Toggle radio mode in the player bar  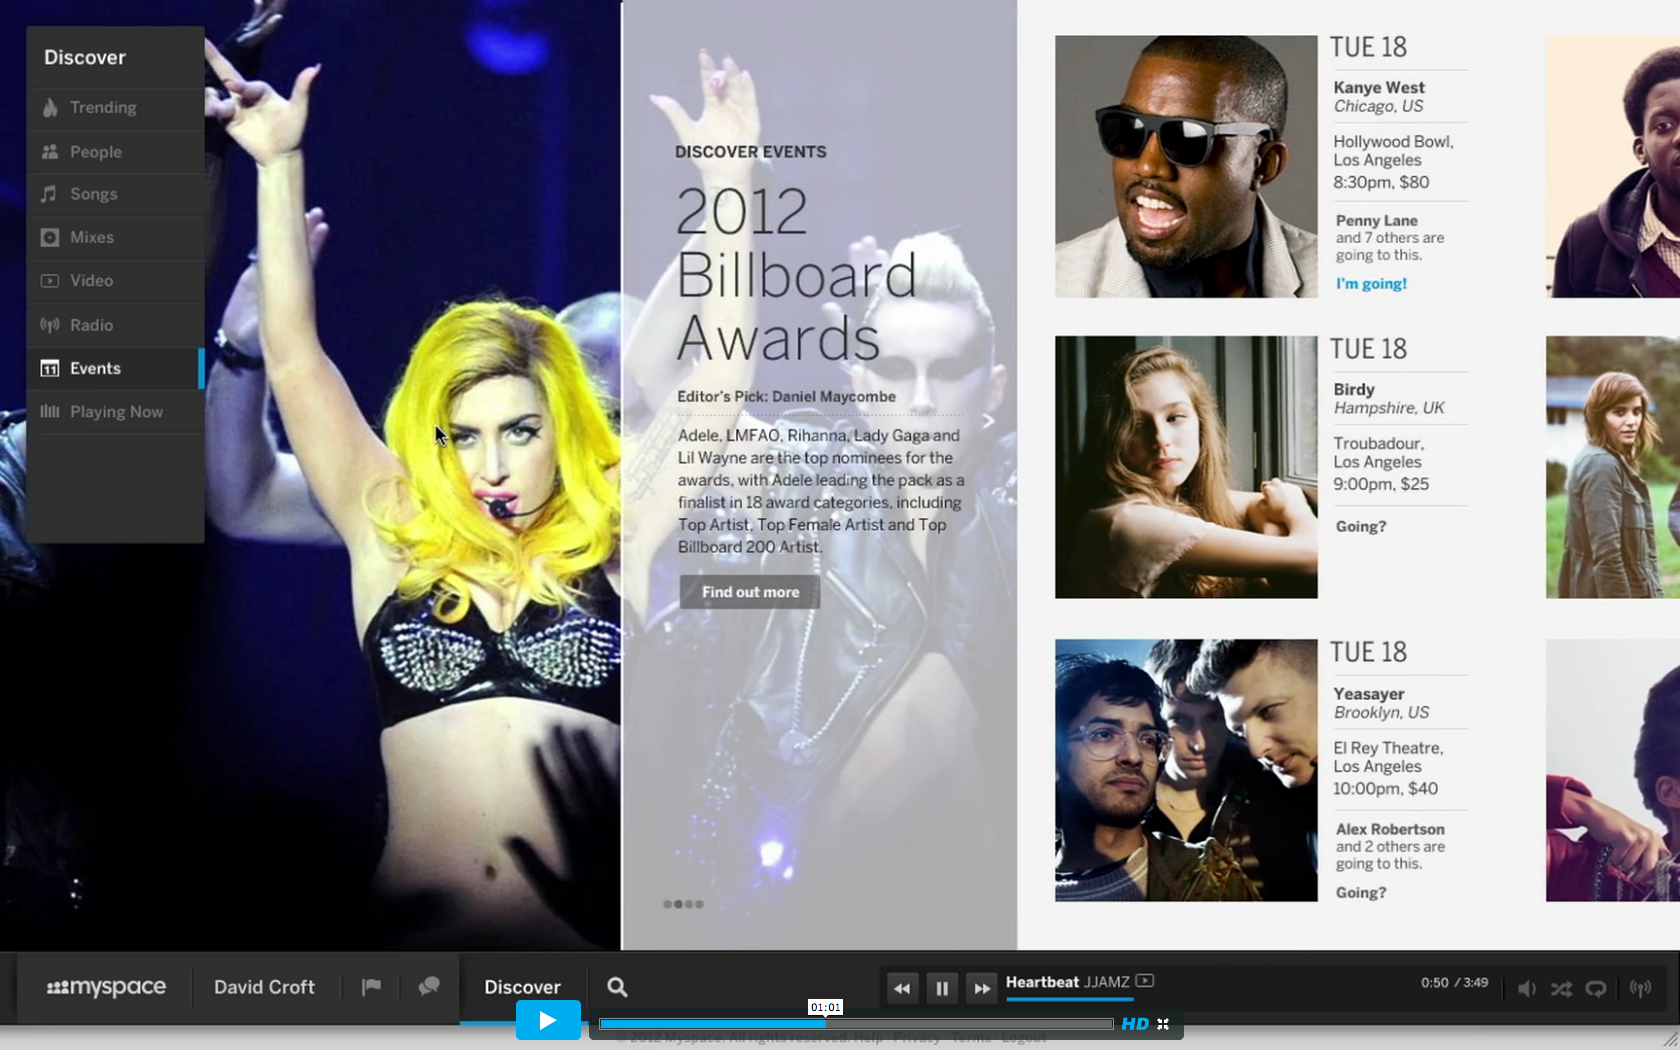pos(1640,989)
